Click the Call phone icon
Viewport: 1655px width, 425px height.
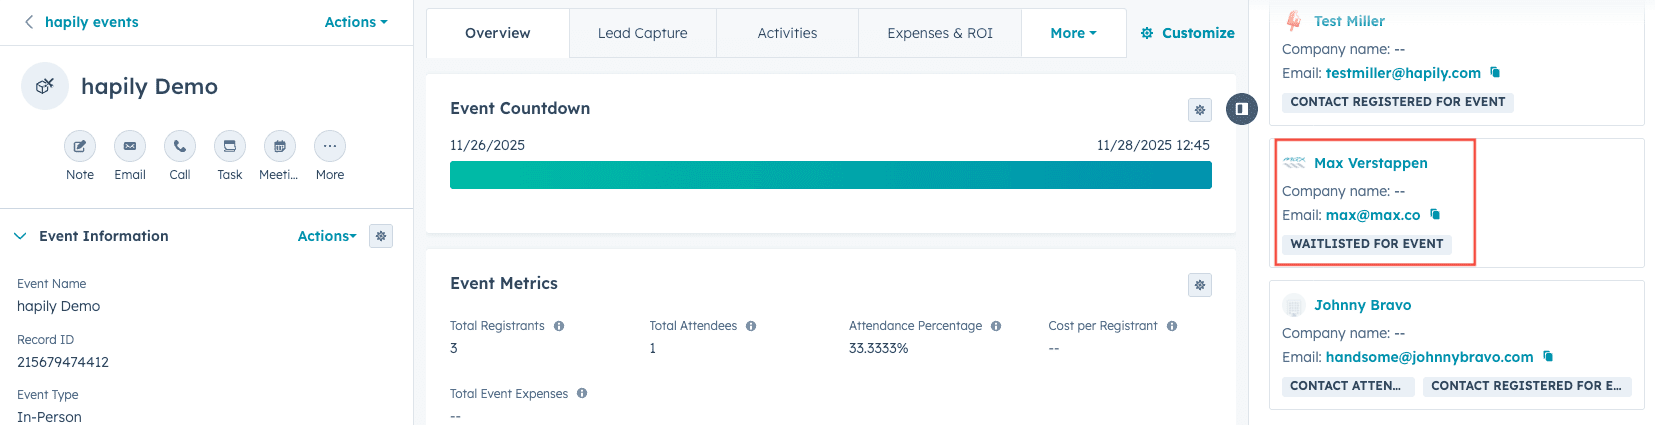pos(180,146)
